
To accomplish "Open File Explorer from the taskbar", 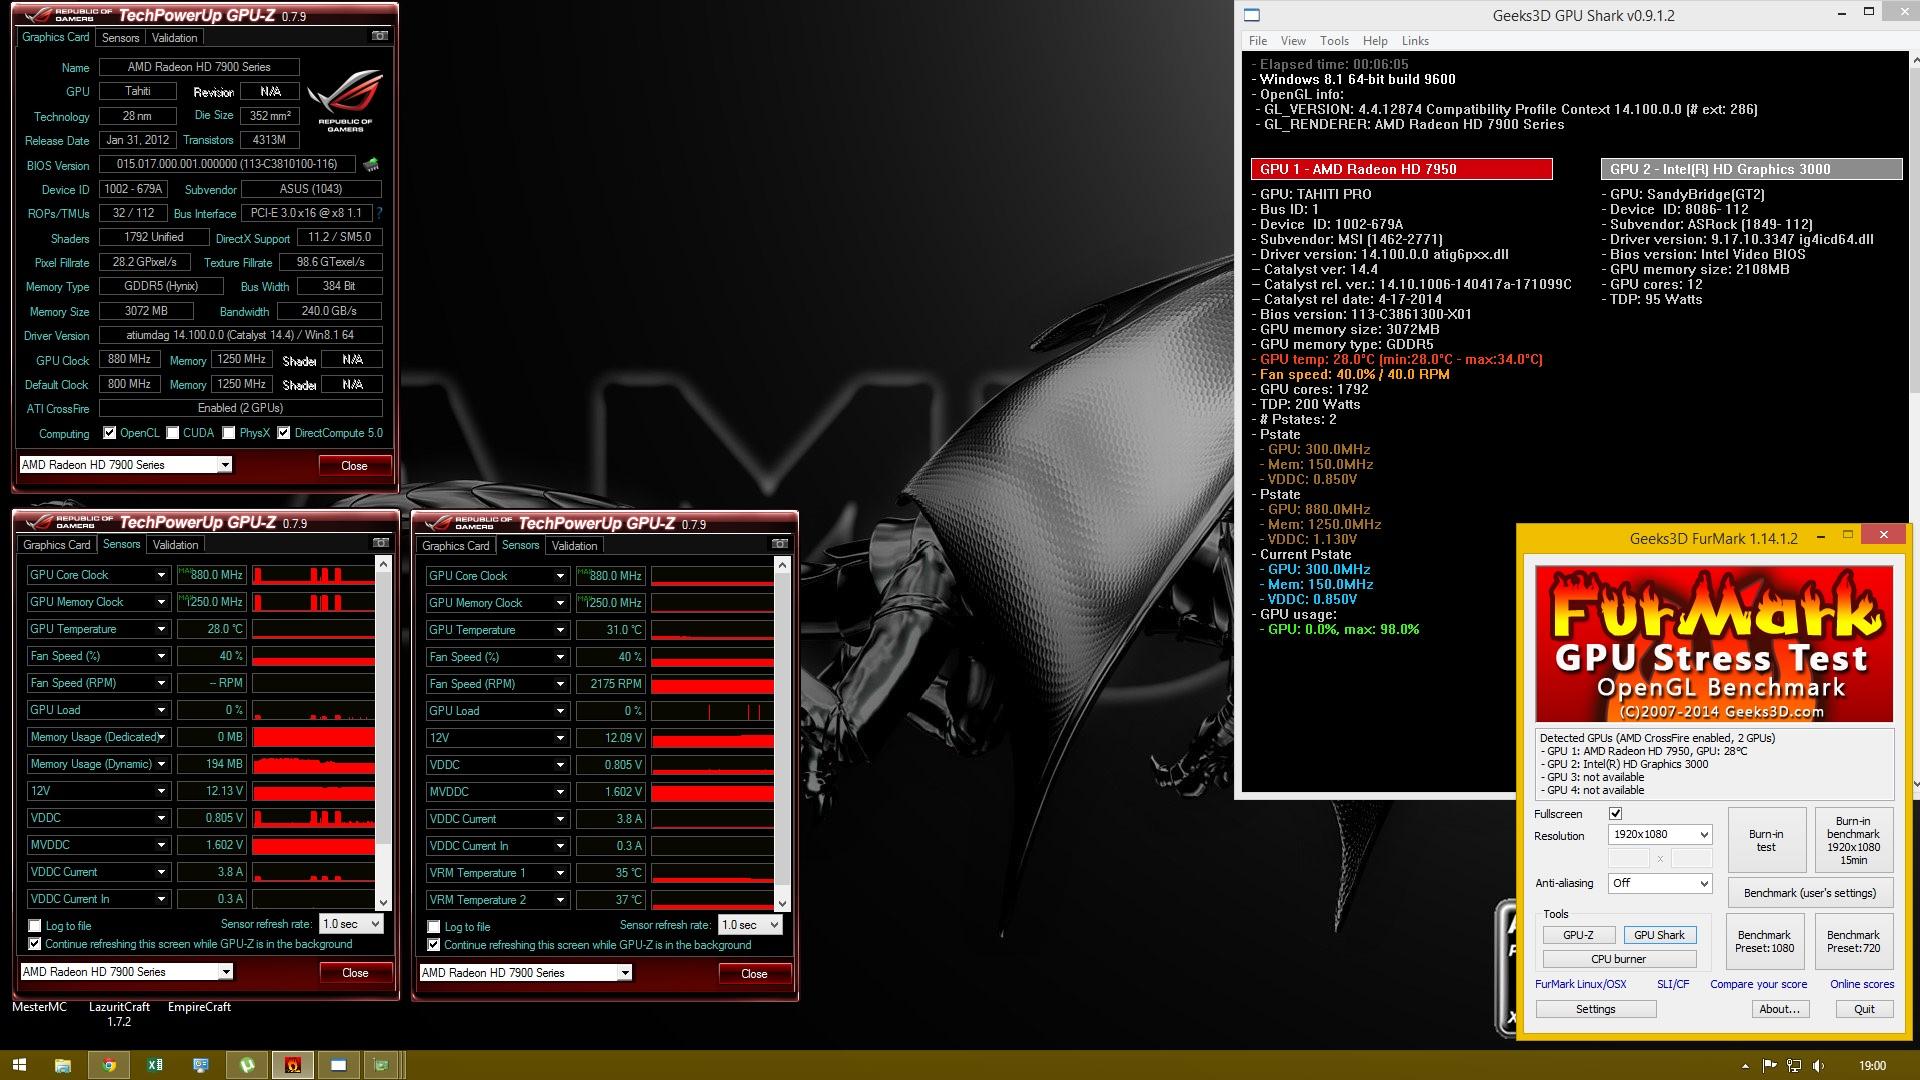I will [x=62, y=1065].
